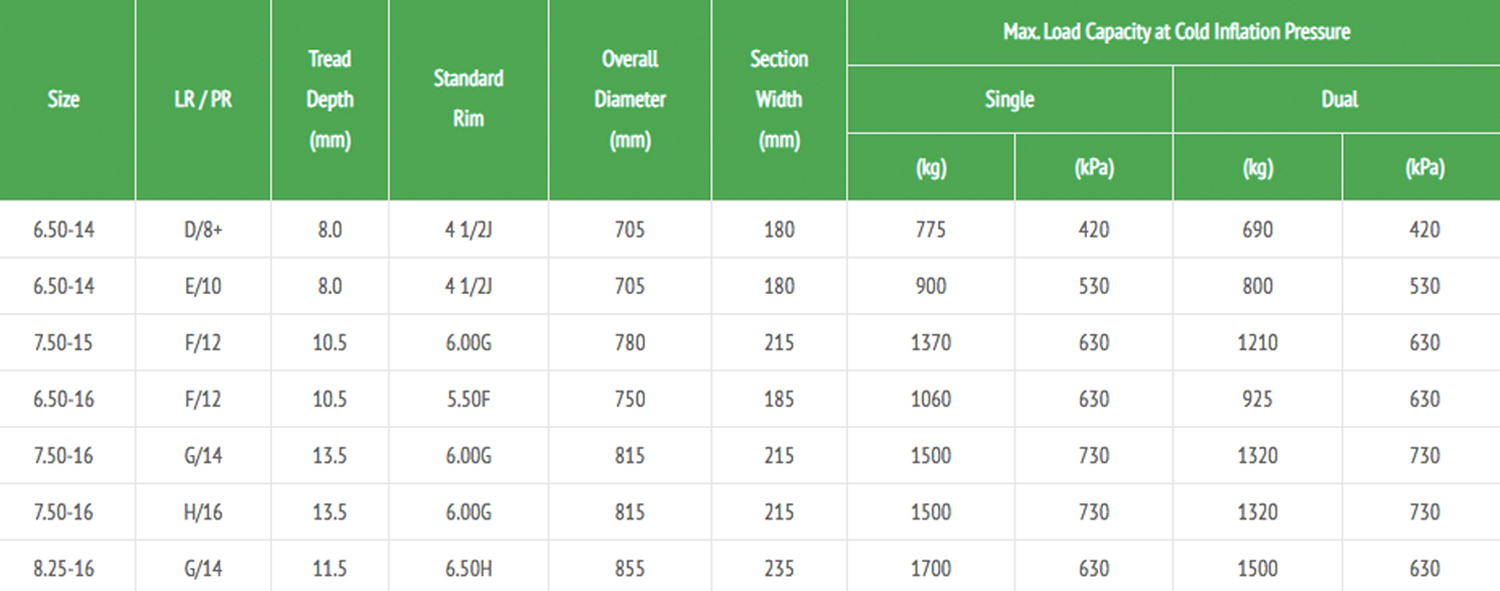Image resolution: width=1500 pixels, height=591 pixels.
Task: Click the LR / PR column header
Action: (202, 100)
